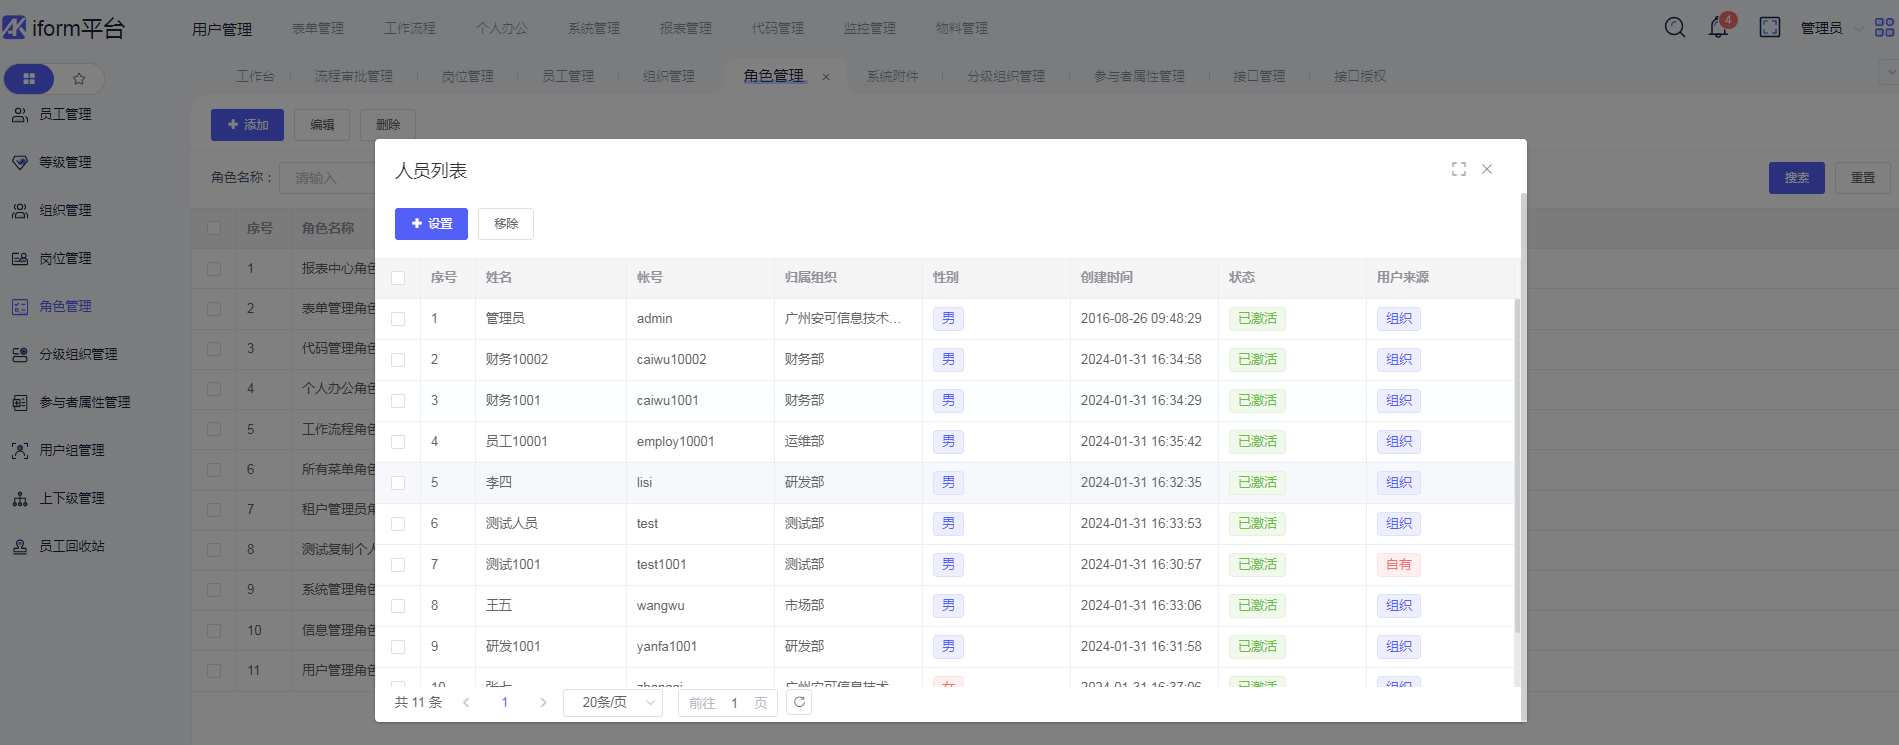Toggle fullscreen icon in top header
Screen dimensions: 1899x745
click(x=1770, y=27)
